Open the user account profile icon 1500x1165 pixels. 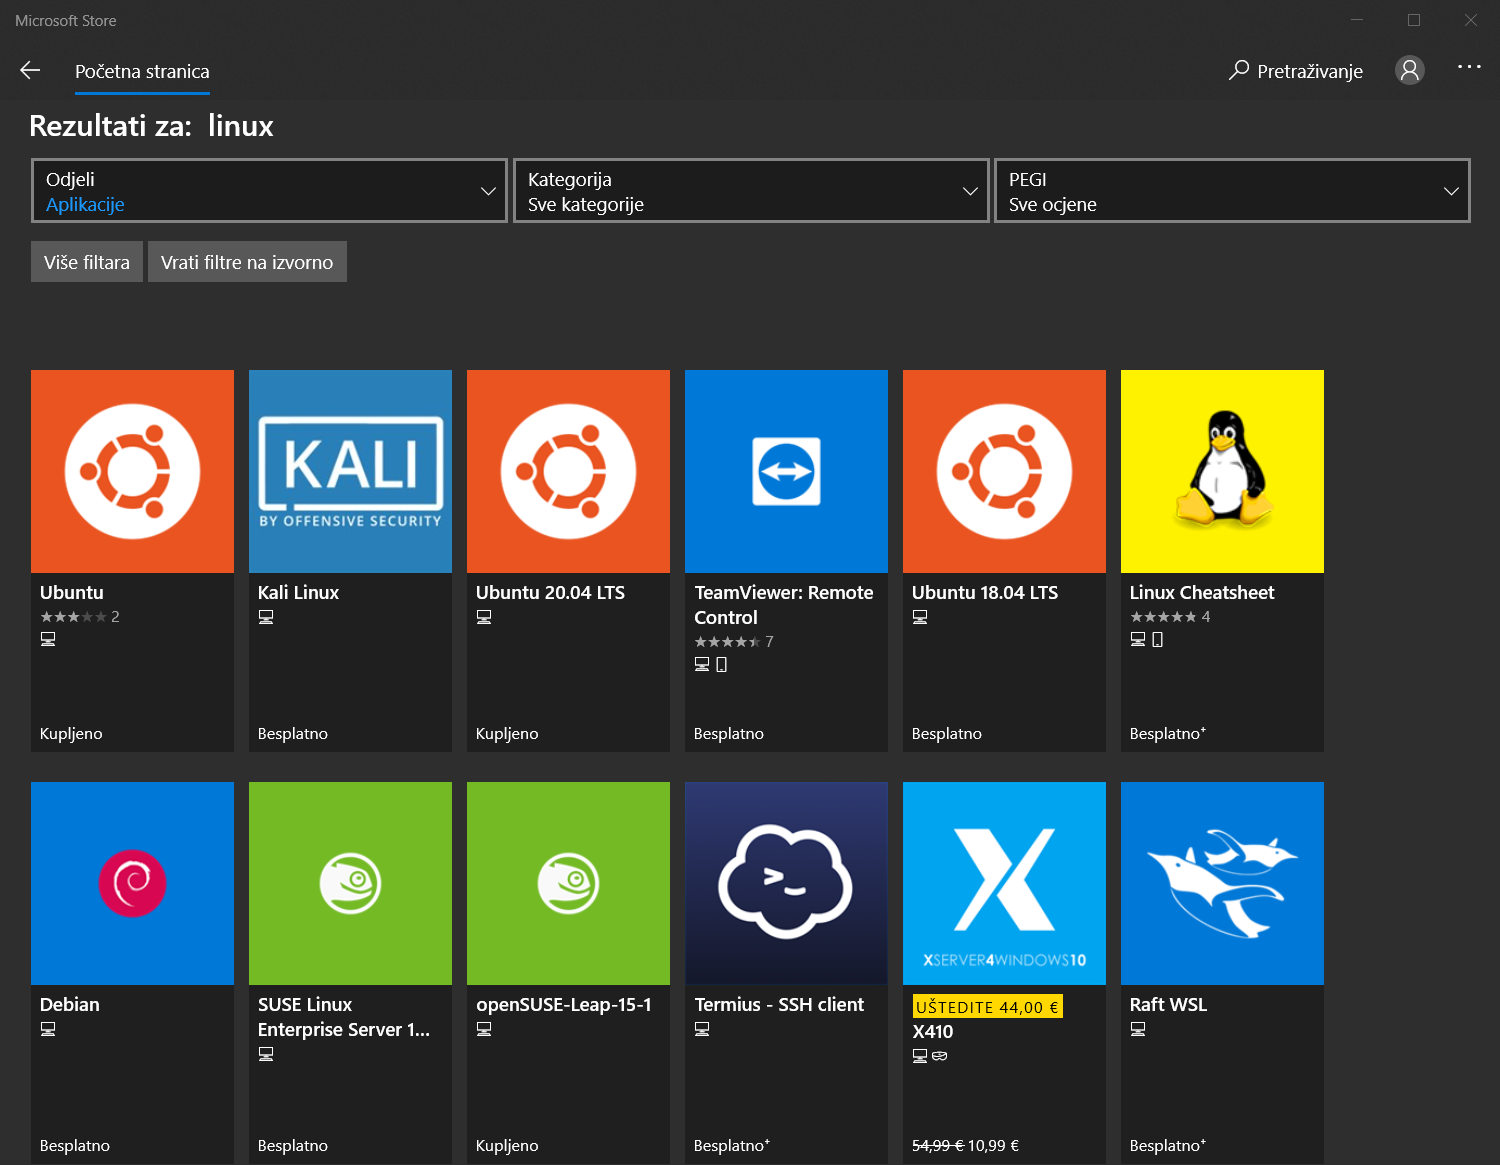click(x=1409, y=70)
